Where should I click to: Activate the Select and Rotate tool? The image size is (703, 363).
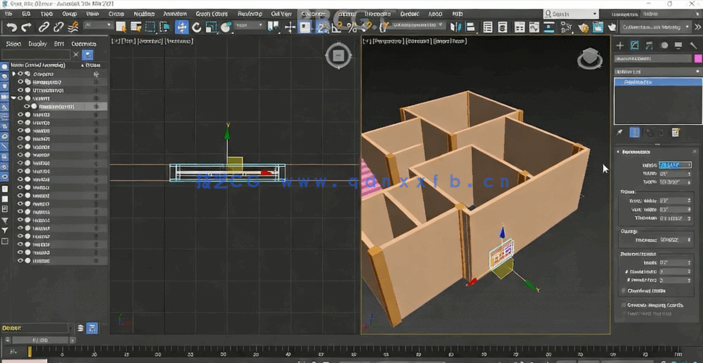click(x=197, y=27)
